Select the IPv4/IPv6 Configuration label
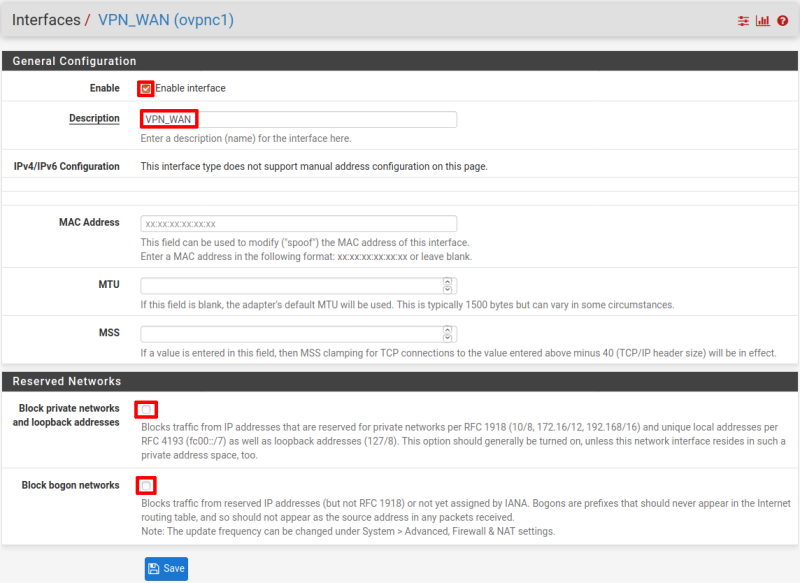This screenshot has width=800, height=583. click(x=66, y=166)
